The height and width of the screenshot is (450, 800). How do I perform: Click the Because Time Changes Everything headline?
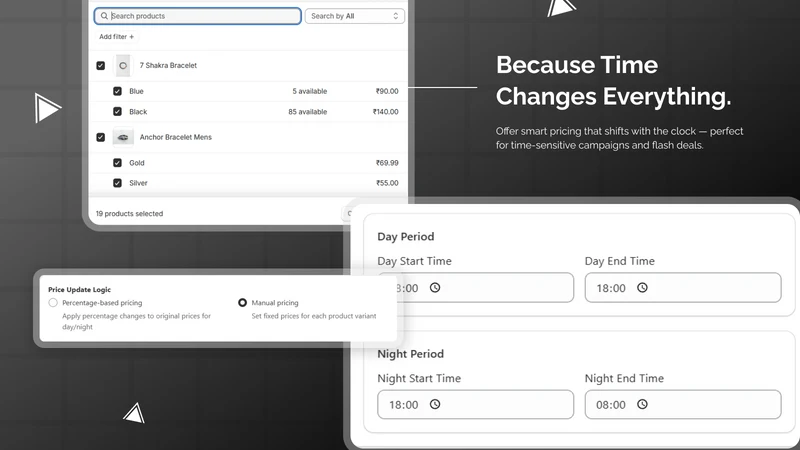[613, 81]
